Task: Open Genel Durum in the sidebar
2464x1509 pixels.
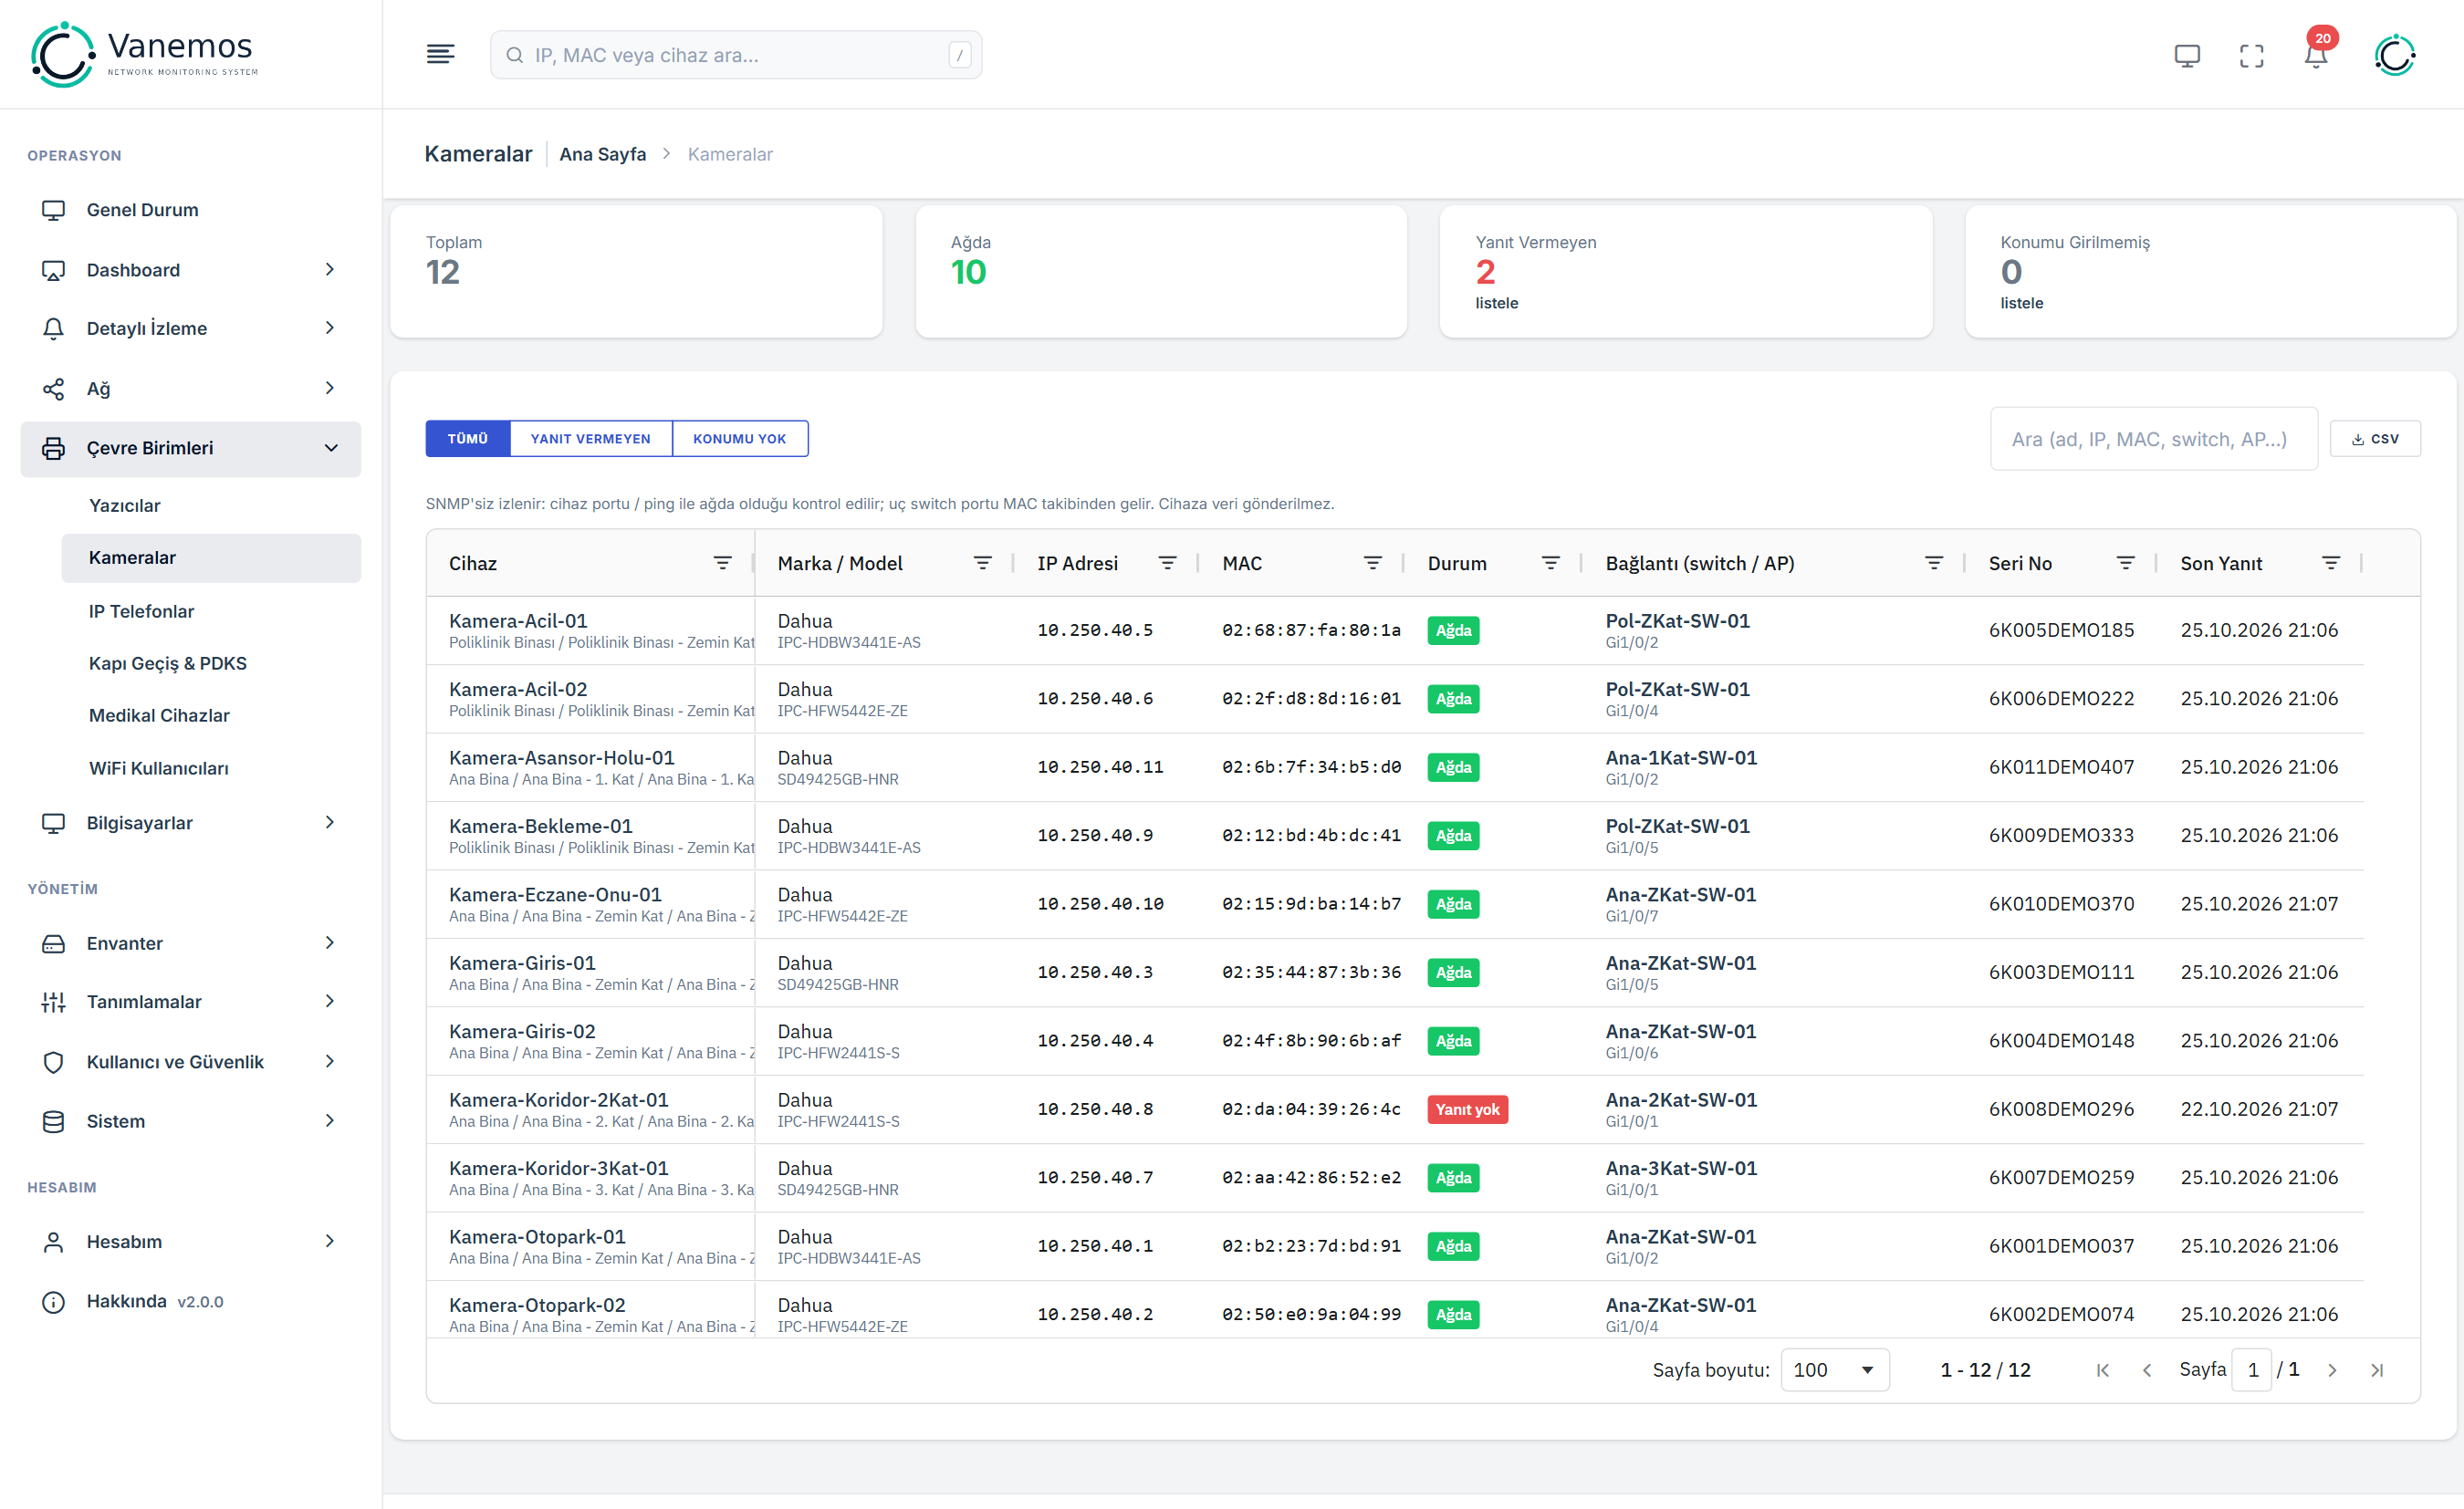Action: pos(190,210)
